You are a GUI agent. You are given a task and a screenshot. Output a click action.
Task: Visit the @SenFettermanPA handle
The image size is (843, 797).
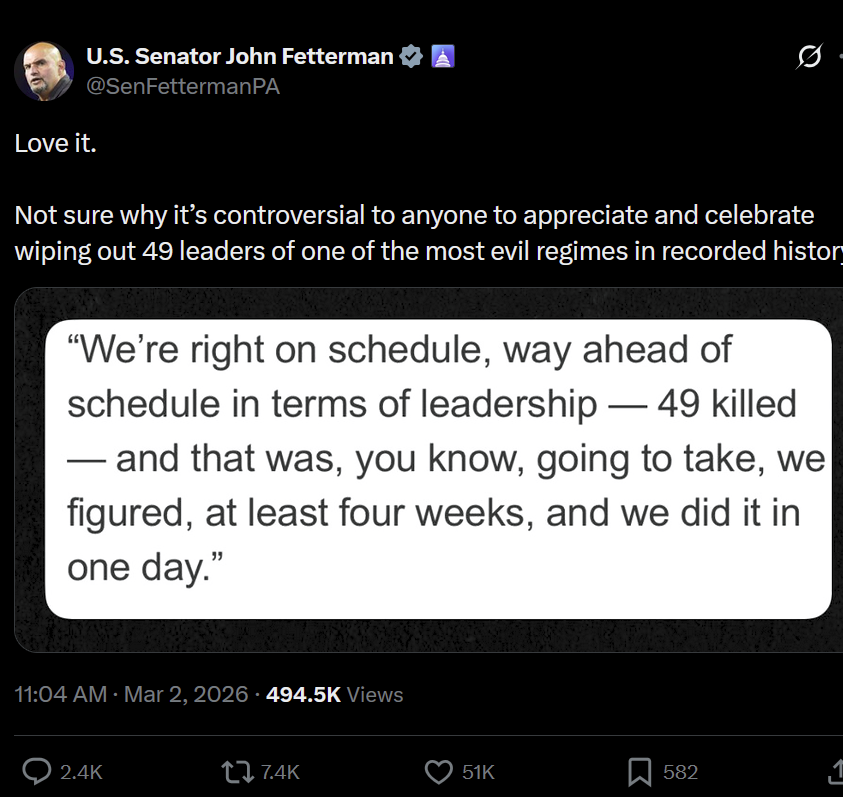tap(183, 87)
